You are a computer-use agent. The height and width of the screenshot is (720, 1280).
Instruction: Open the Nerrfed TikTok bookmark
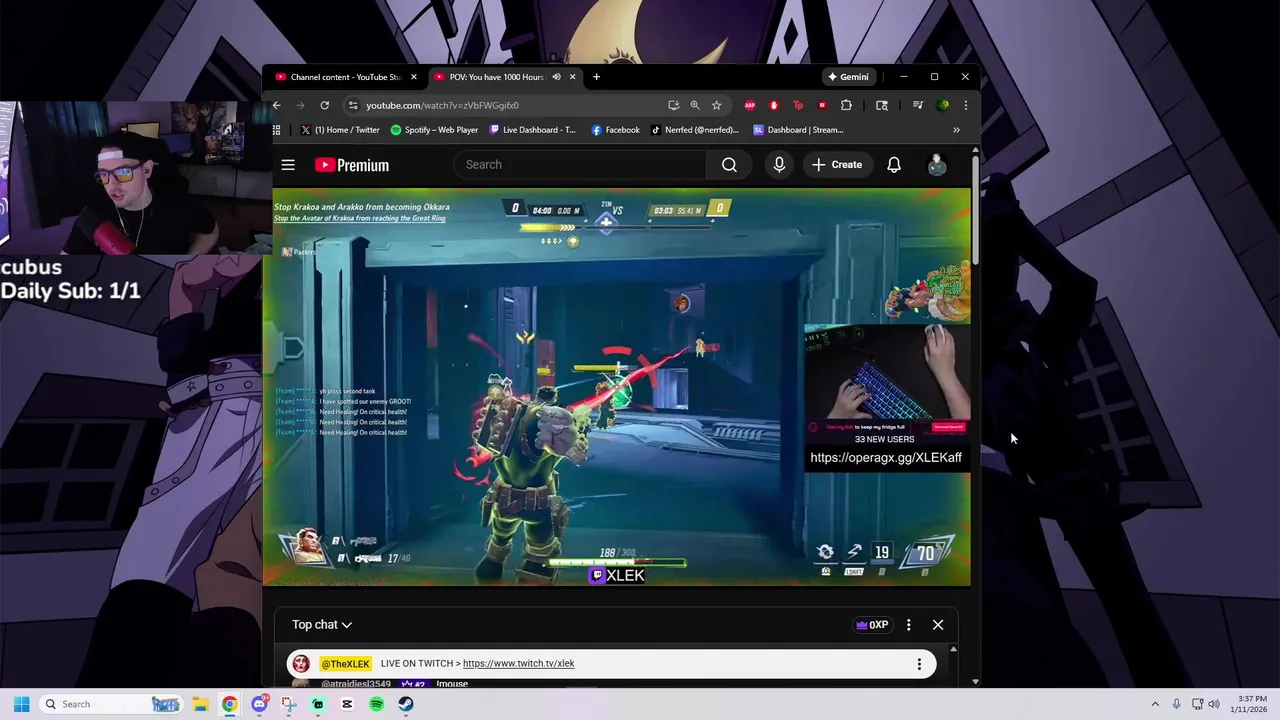694,130
